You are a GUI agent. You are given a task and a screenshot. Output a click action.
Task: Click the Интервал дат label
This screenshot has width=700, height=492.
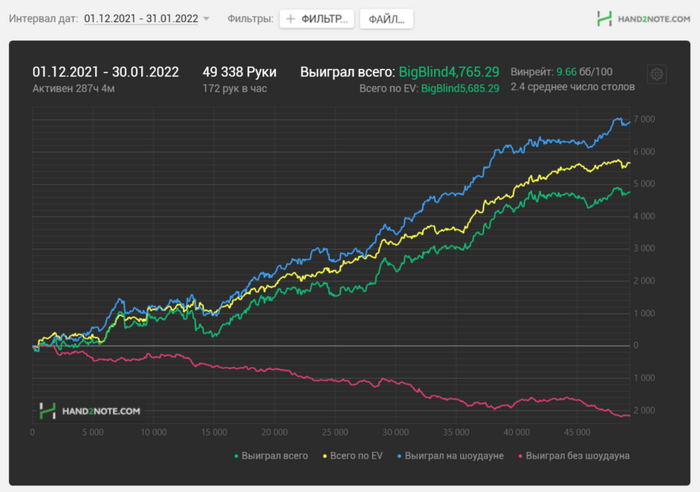(43, 19)
